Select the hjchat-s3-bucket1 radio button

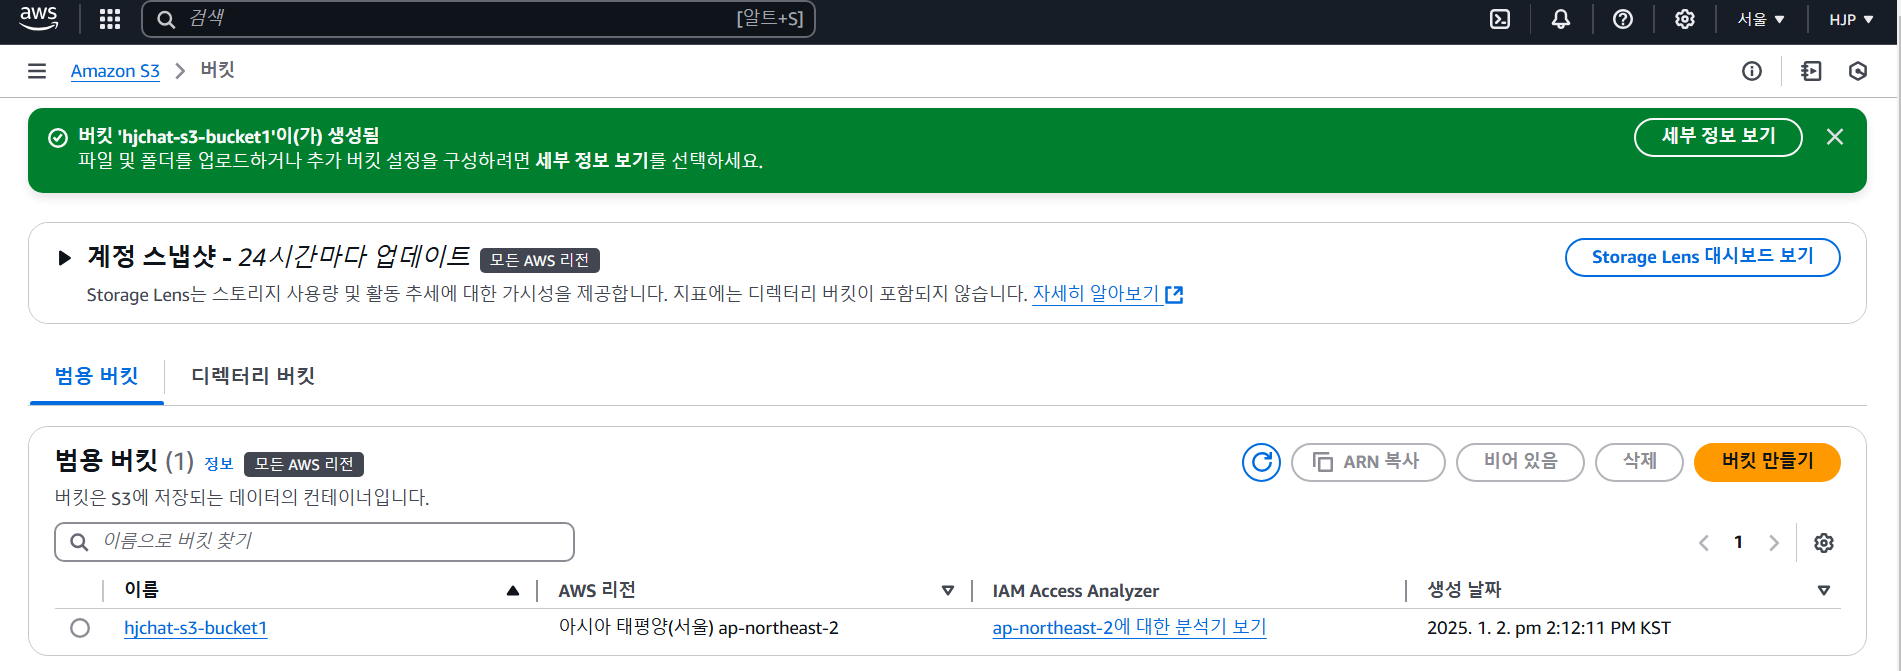pyautogui.click(x=80, y=628)
